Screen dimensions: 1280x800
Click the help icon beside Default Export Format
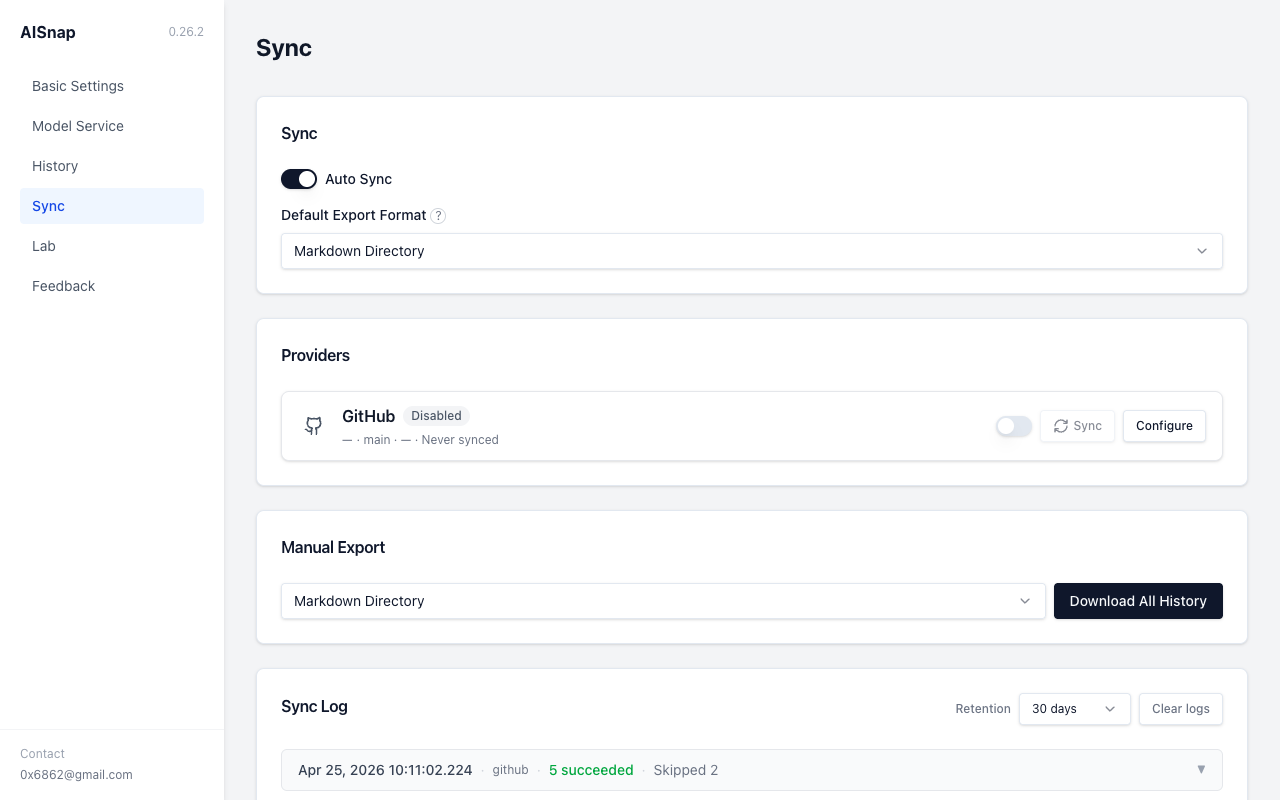coord(438,216)
